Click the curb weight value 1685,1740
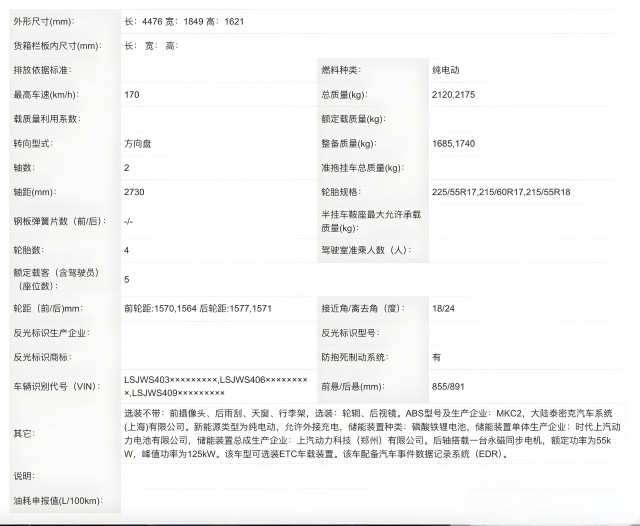This screenshot has width=640, height=526. click(x=453, y=144)
